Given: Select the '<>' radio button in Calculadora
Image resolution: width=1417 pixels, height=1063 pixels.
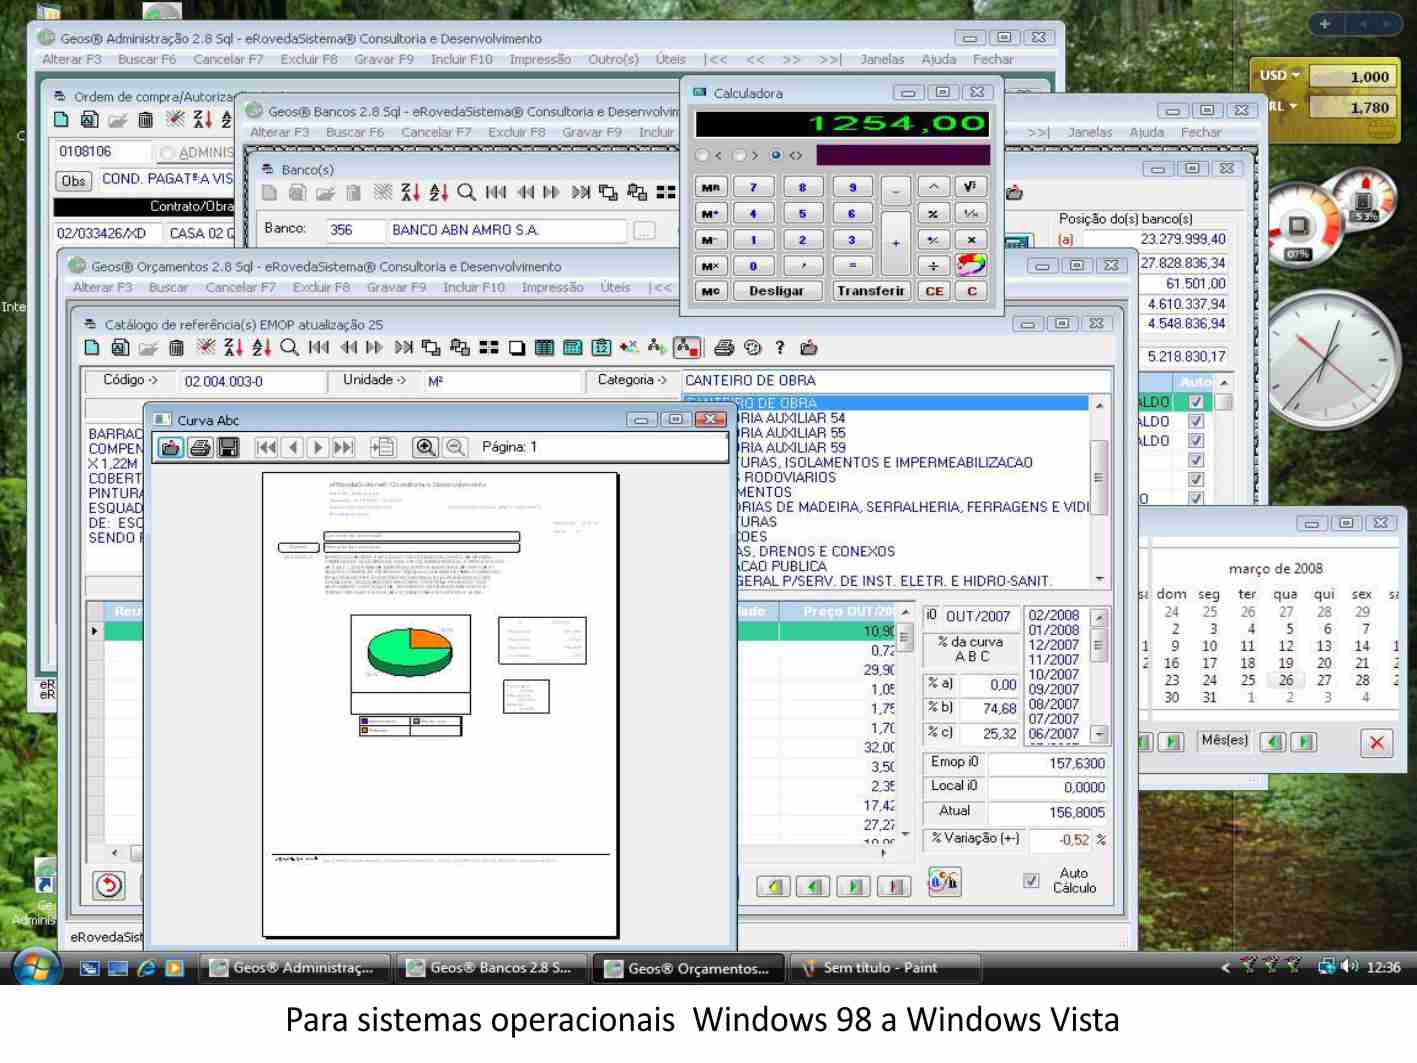Looking at the screenshot, I should (x=776, y=155).
